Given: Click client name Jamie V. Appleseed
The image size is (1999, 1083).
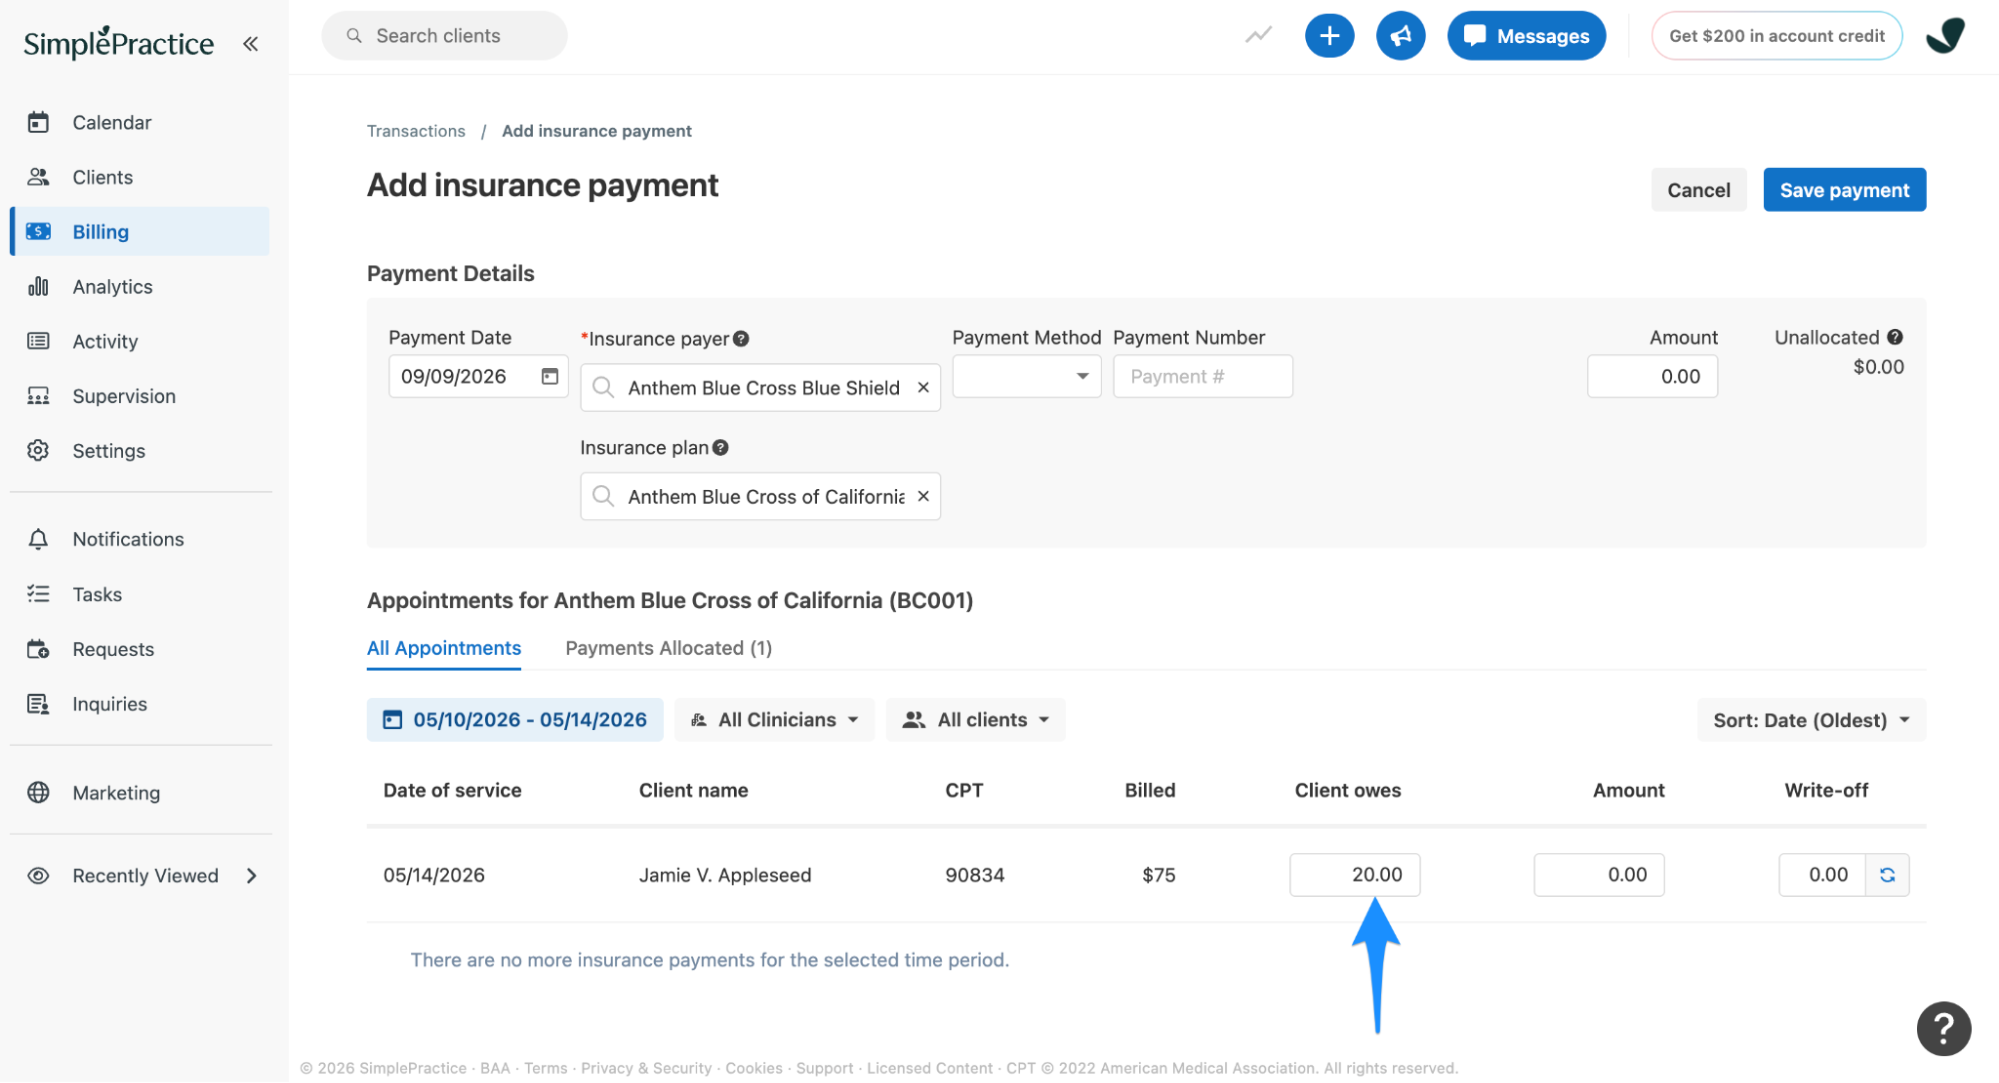Looking at the screenshot, I should tap(725, 875).
